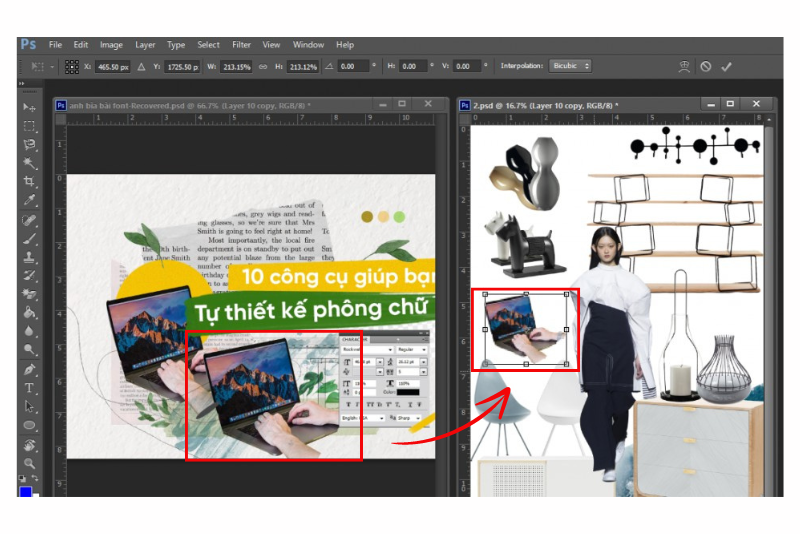Select the Magic Wand tool
The image size is (800, 534).
29,163
